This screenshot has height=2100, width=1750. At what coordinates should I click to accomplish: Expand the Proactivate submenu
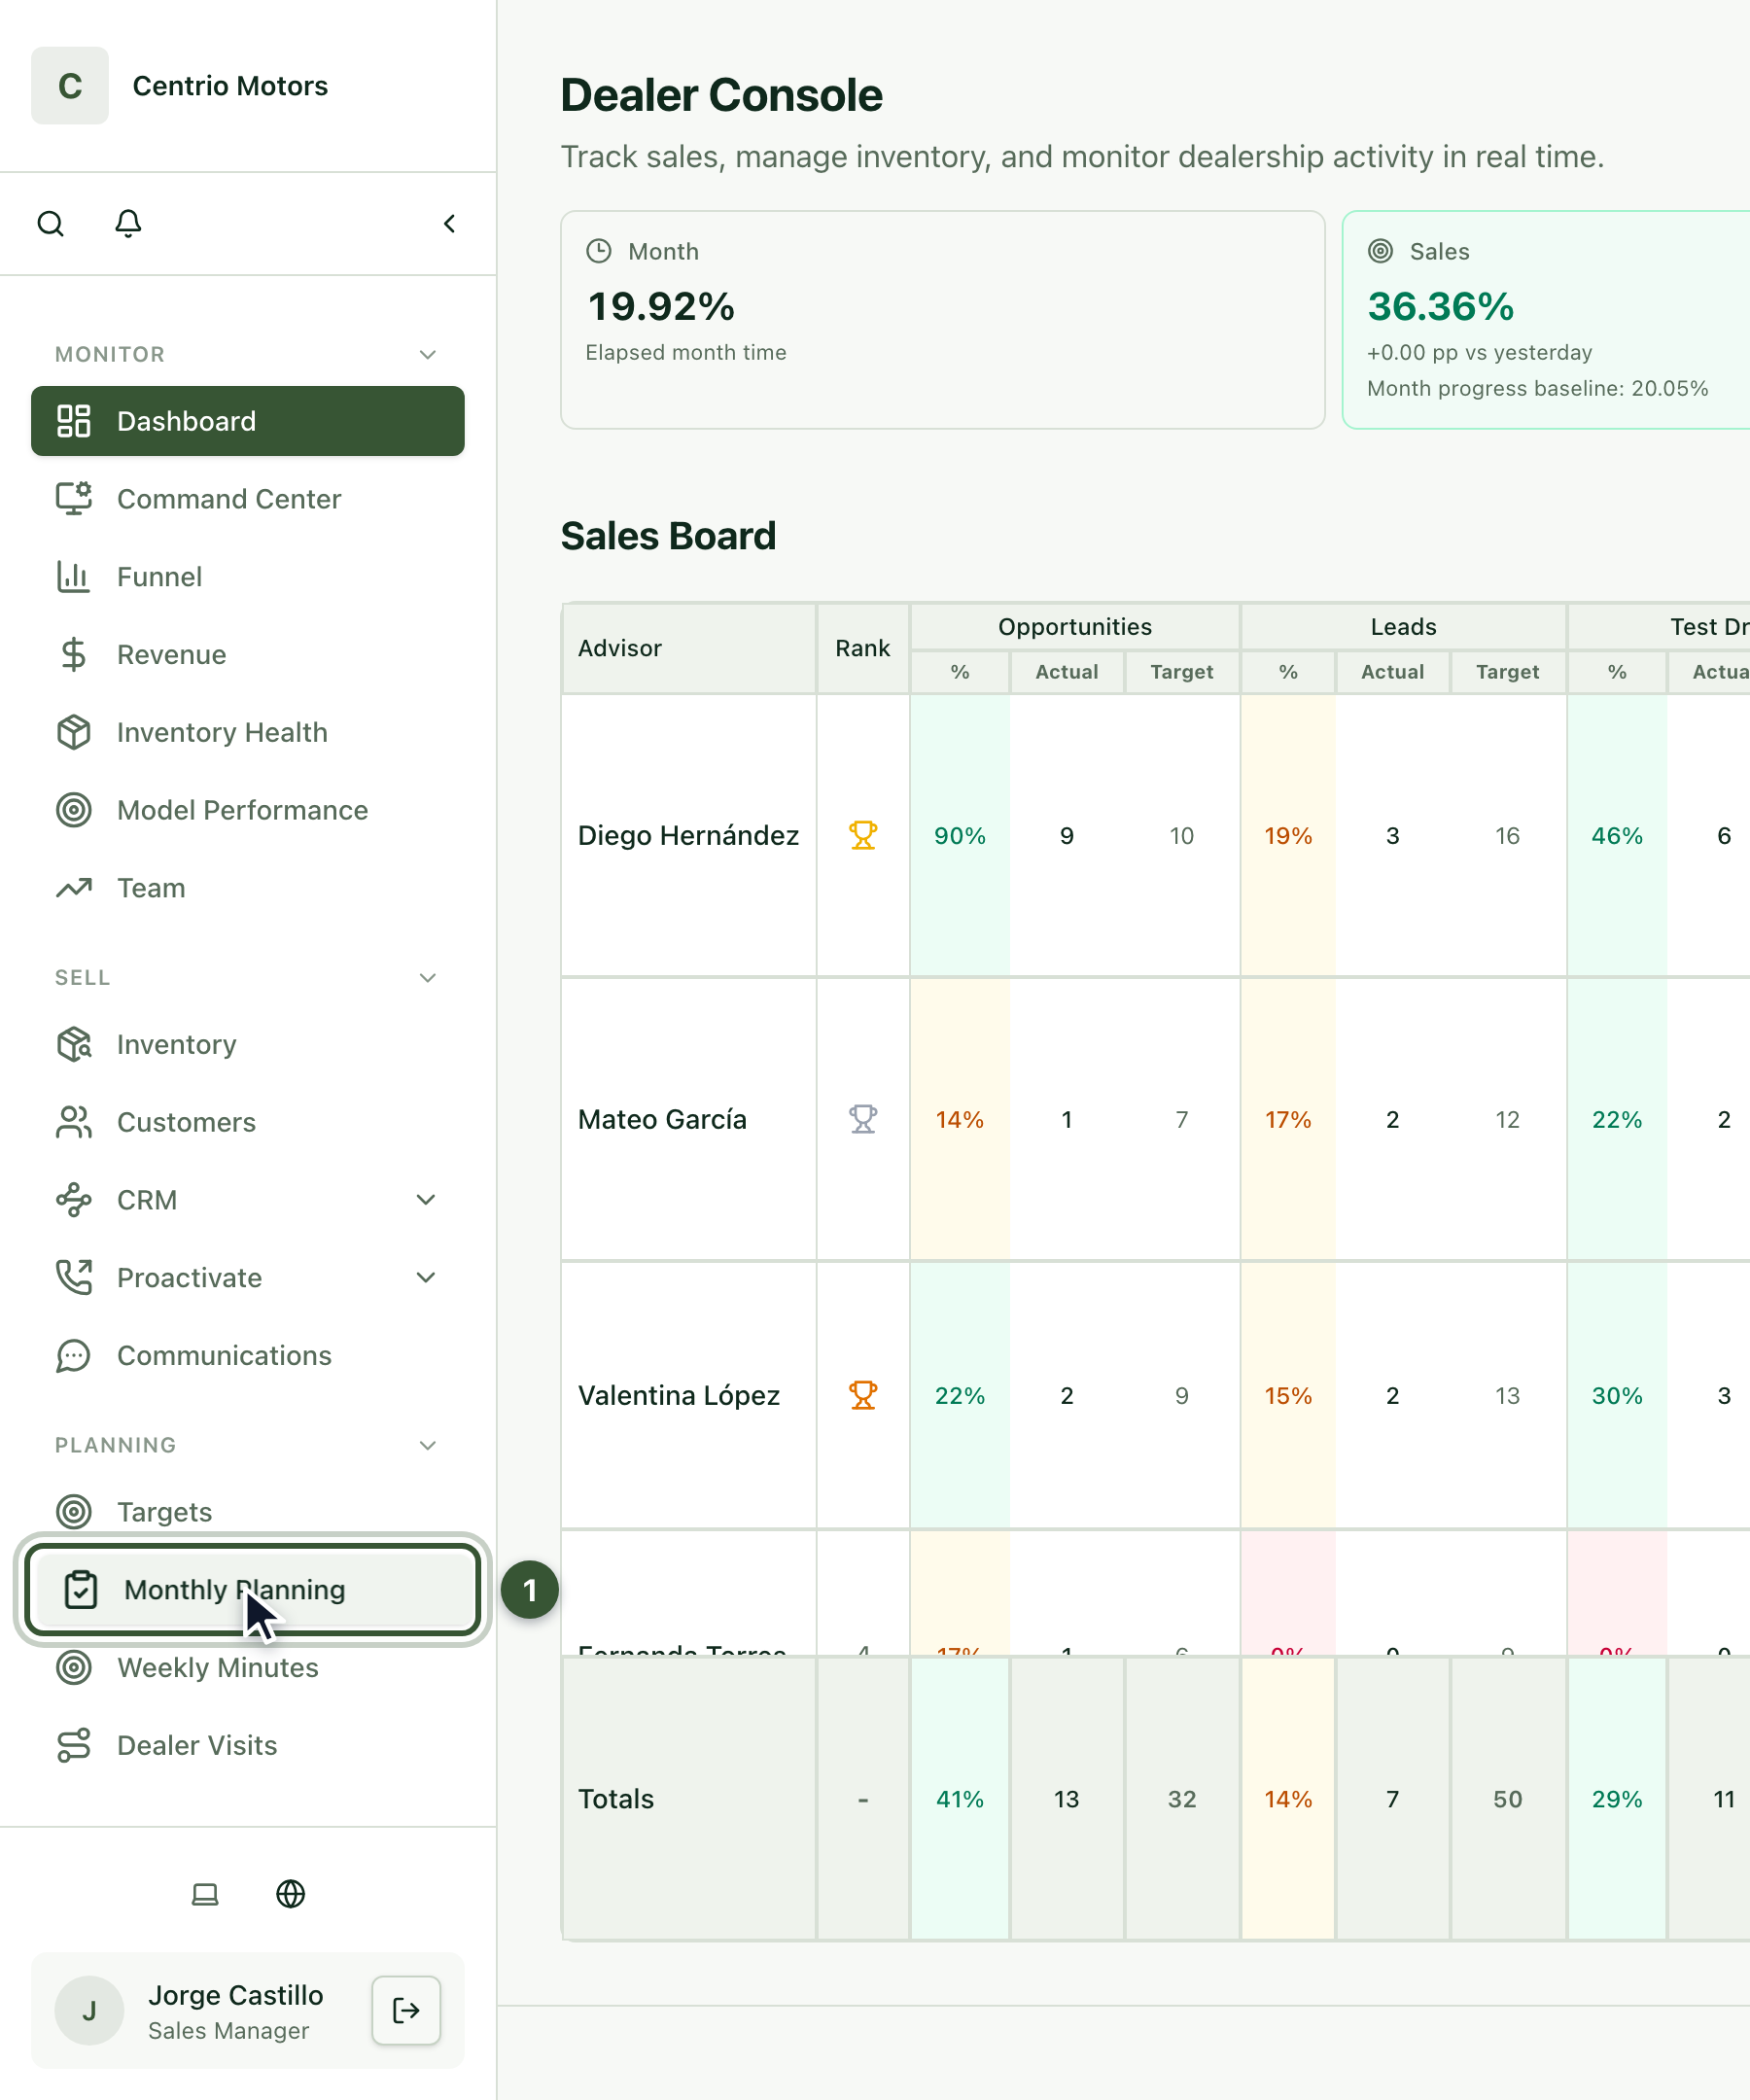tap(426, 1278)
